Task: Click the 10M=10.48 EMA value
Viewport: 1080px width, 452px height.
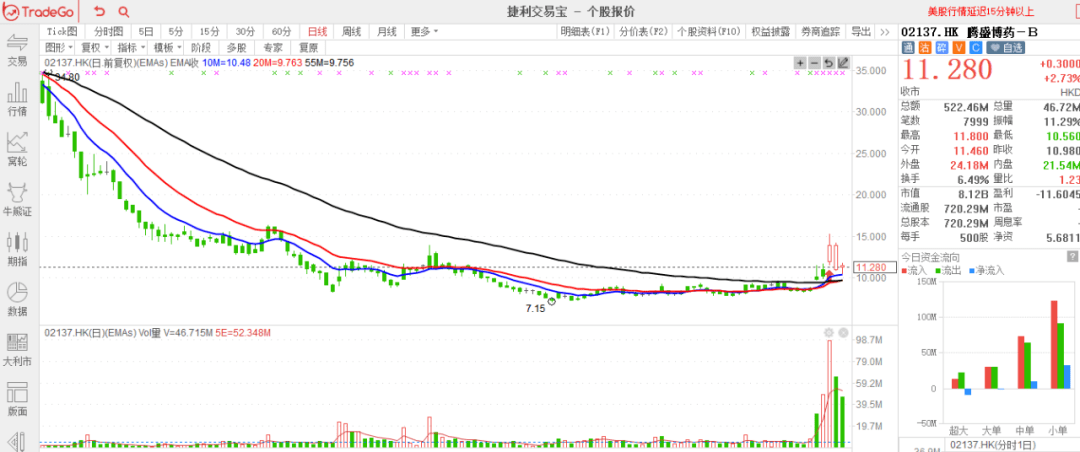Action: (225, 63)
